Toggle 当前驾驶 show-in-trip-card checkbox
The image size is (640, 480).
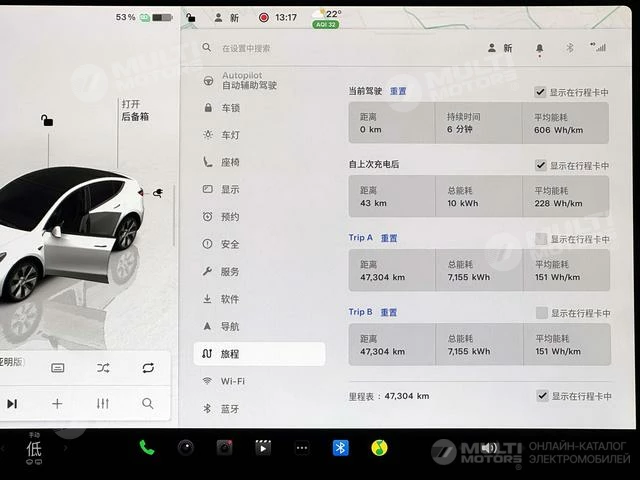point(540,92)
